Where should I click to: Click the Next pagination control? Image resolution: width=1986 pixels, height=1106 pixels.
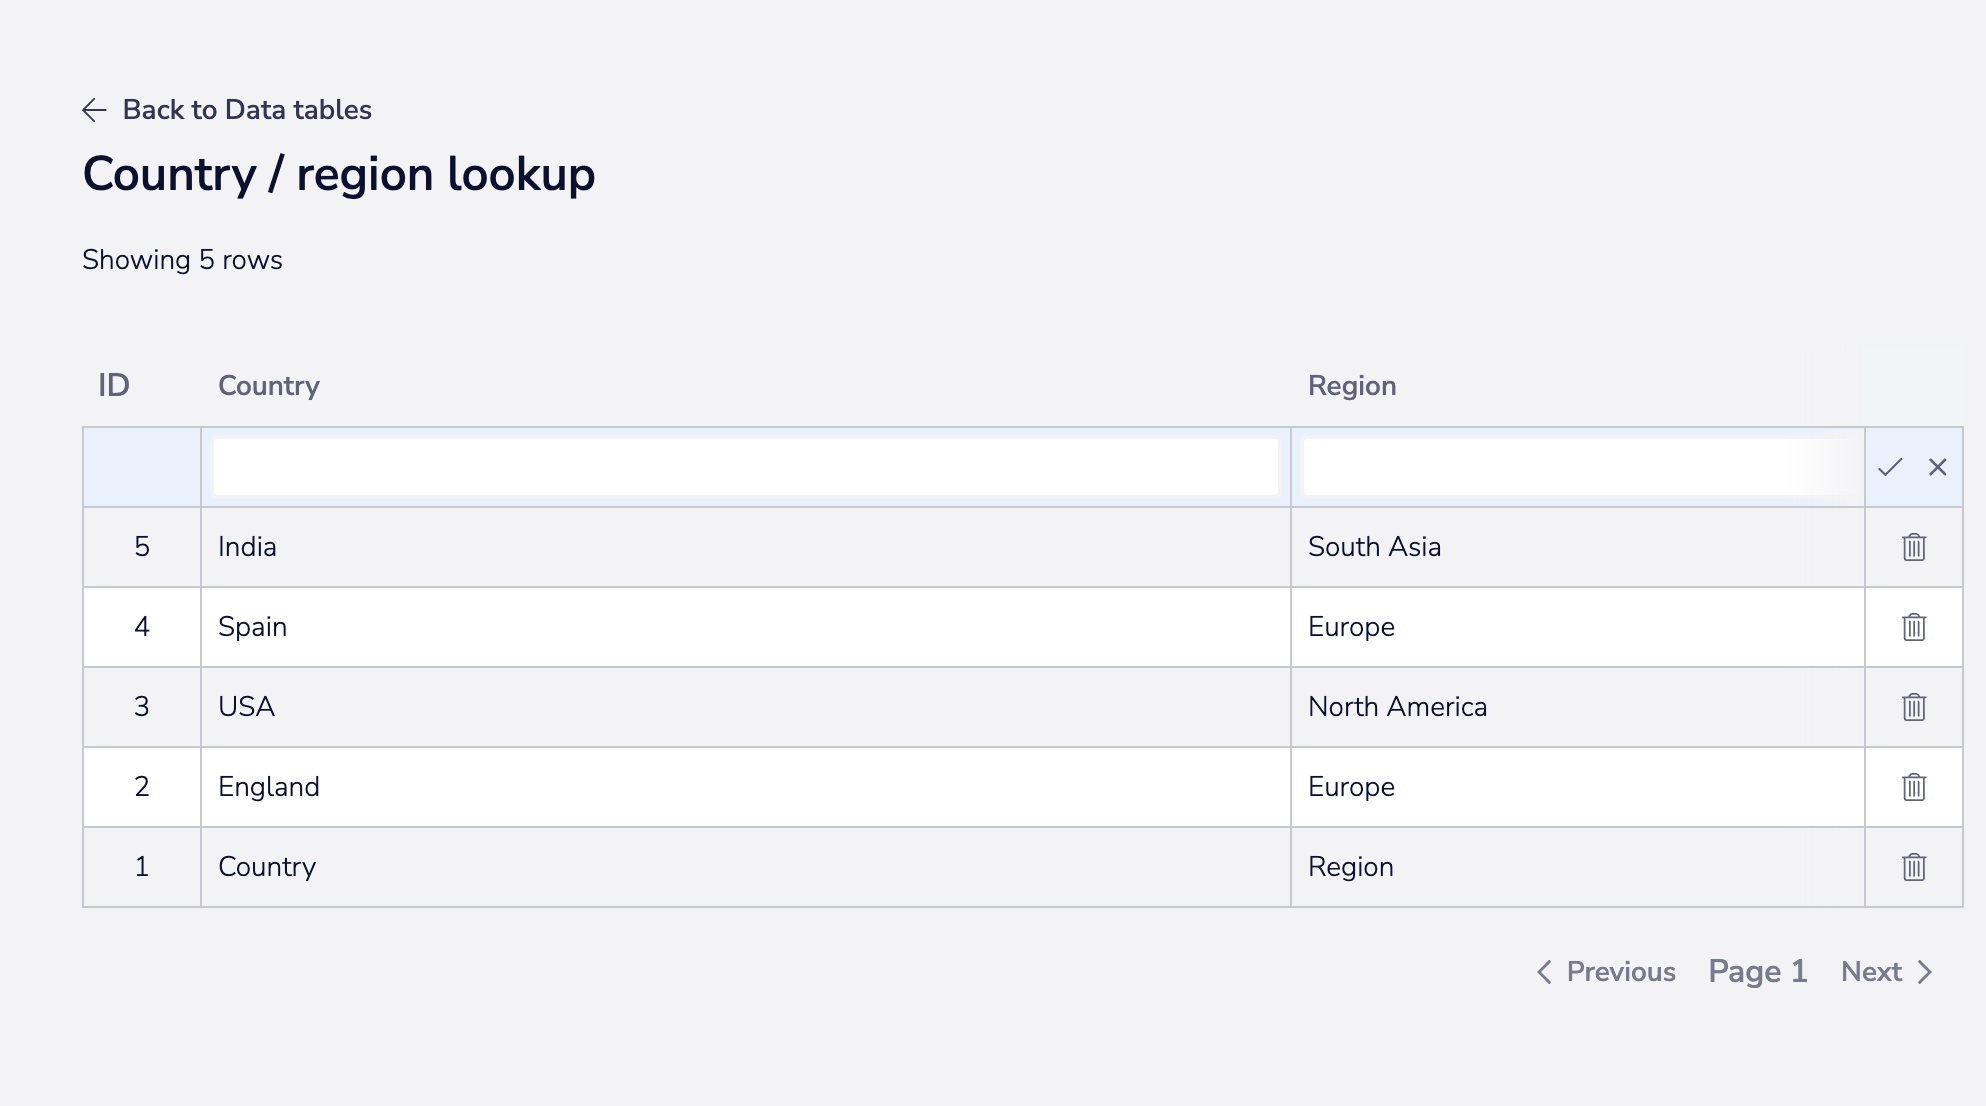click(x=1872, y=971)
